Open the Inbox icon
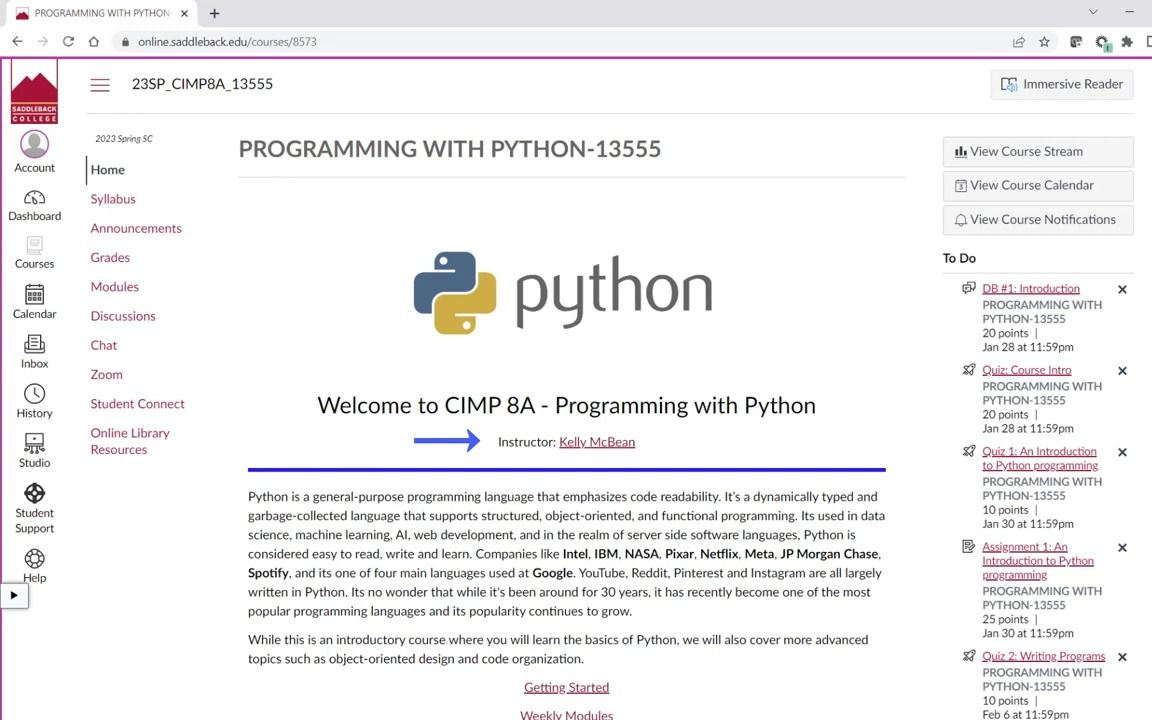This screenshot has width=1152, height=720. [34, 352]
